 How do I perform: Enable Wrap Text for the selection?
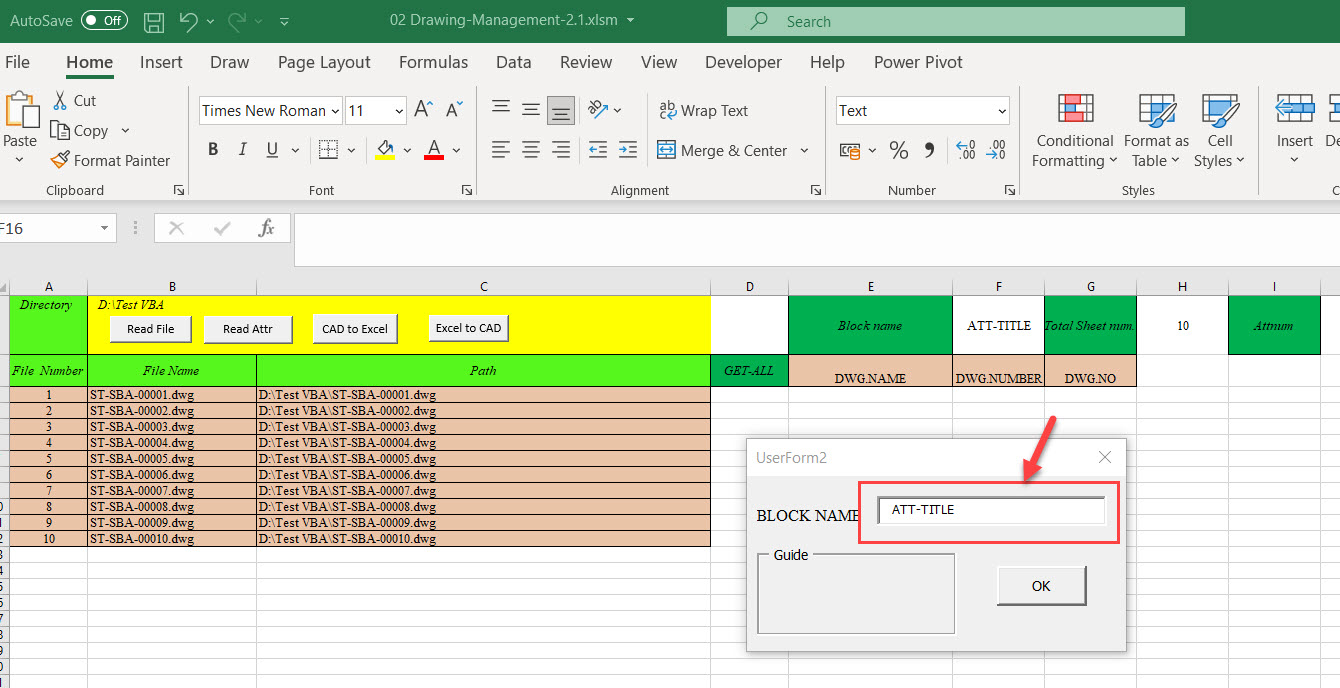click(x=703, y=110)
